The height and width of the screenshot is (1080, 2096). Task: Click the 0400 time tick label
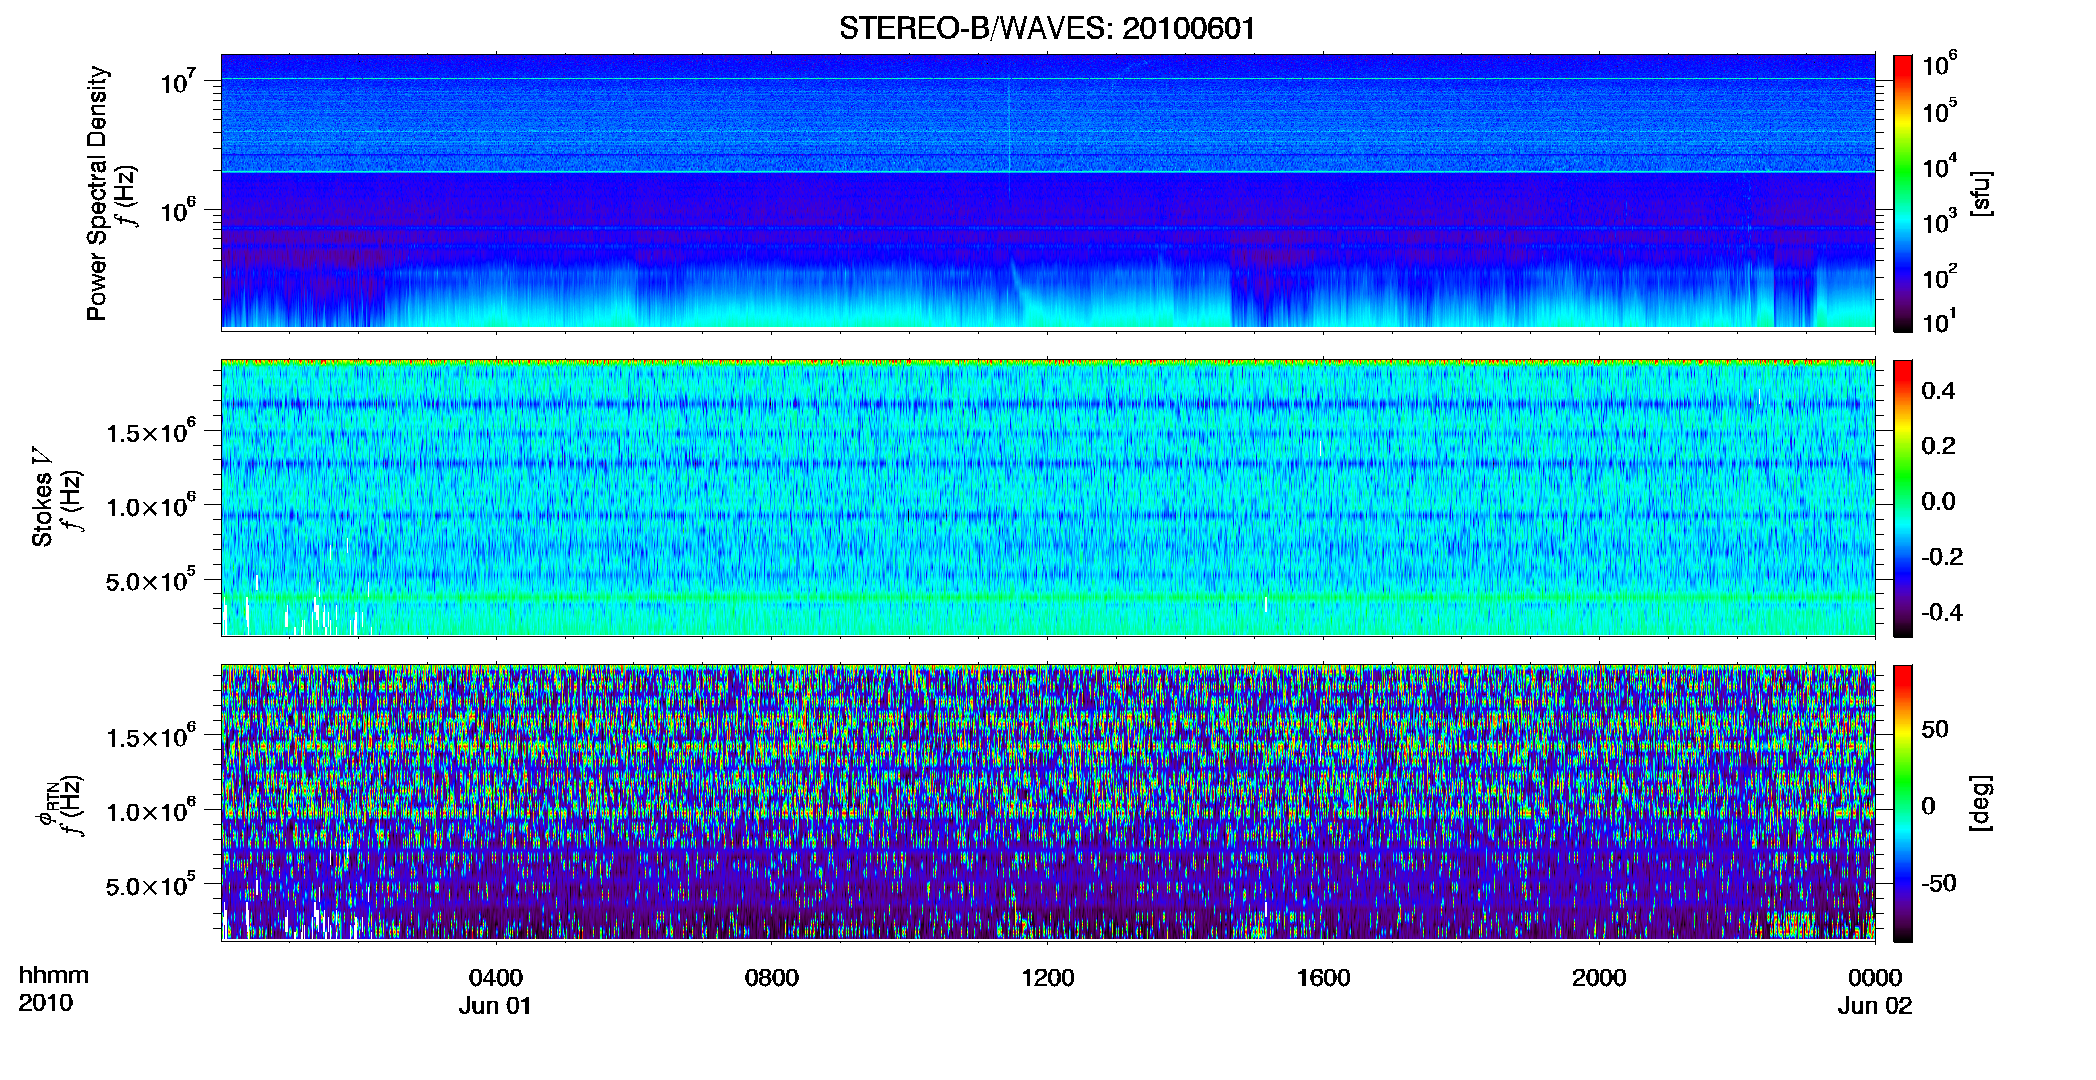496,977
